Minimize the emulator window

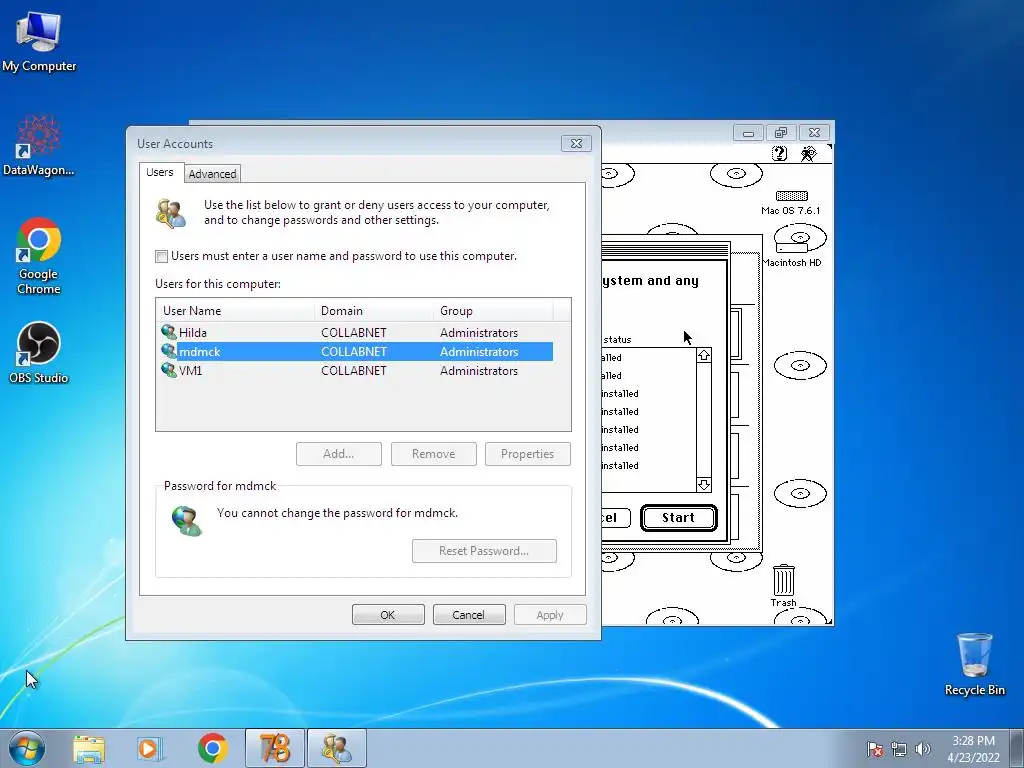coord(748,133)
